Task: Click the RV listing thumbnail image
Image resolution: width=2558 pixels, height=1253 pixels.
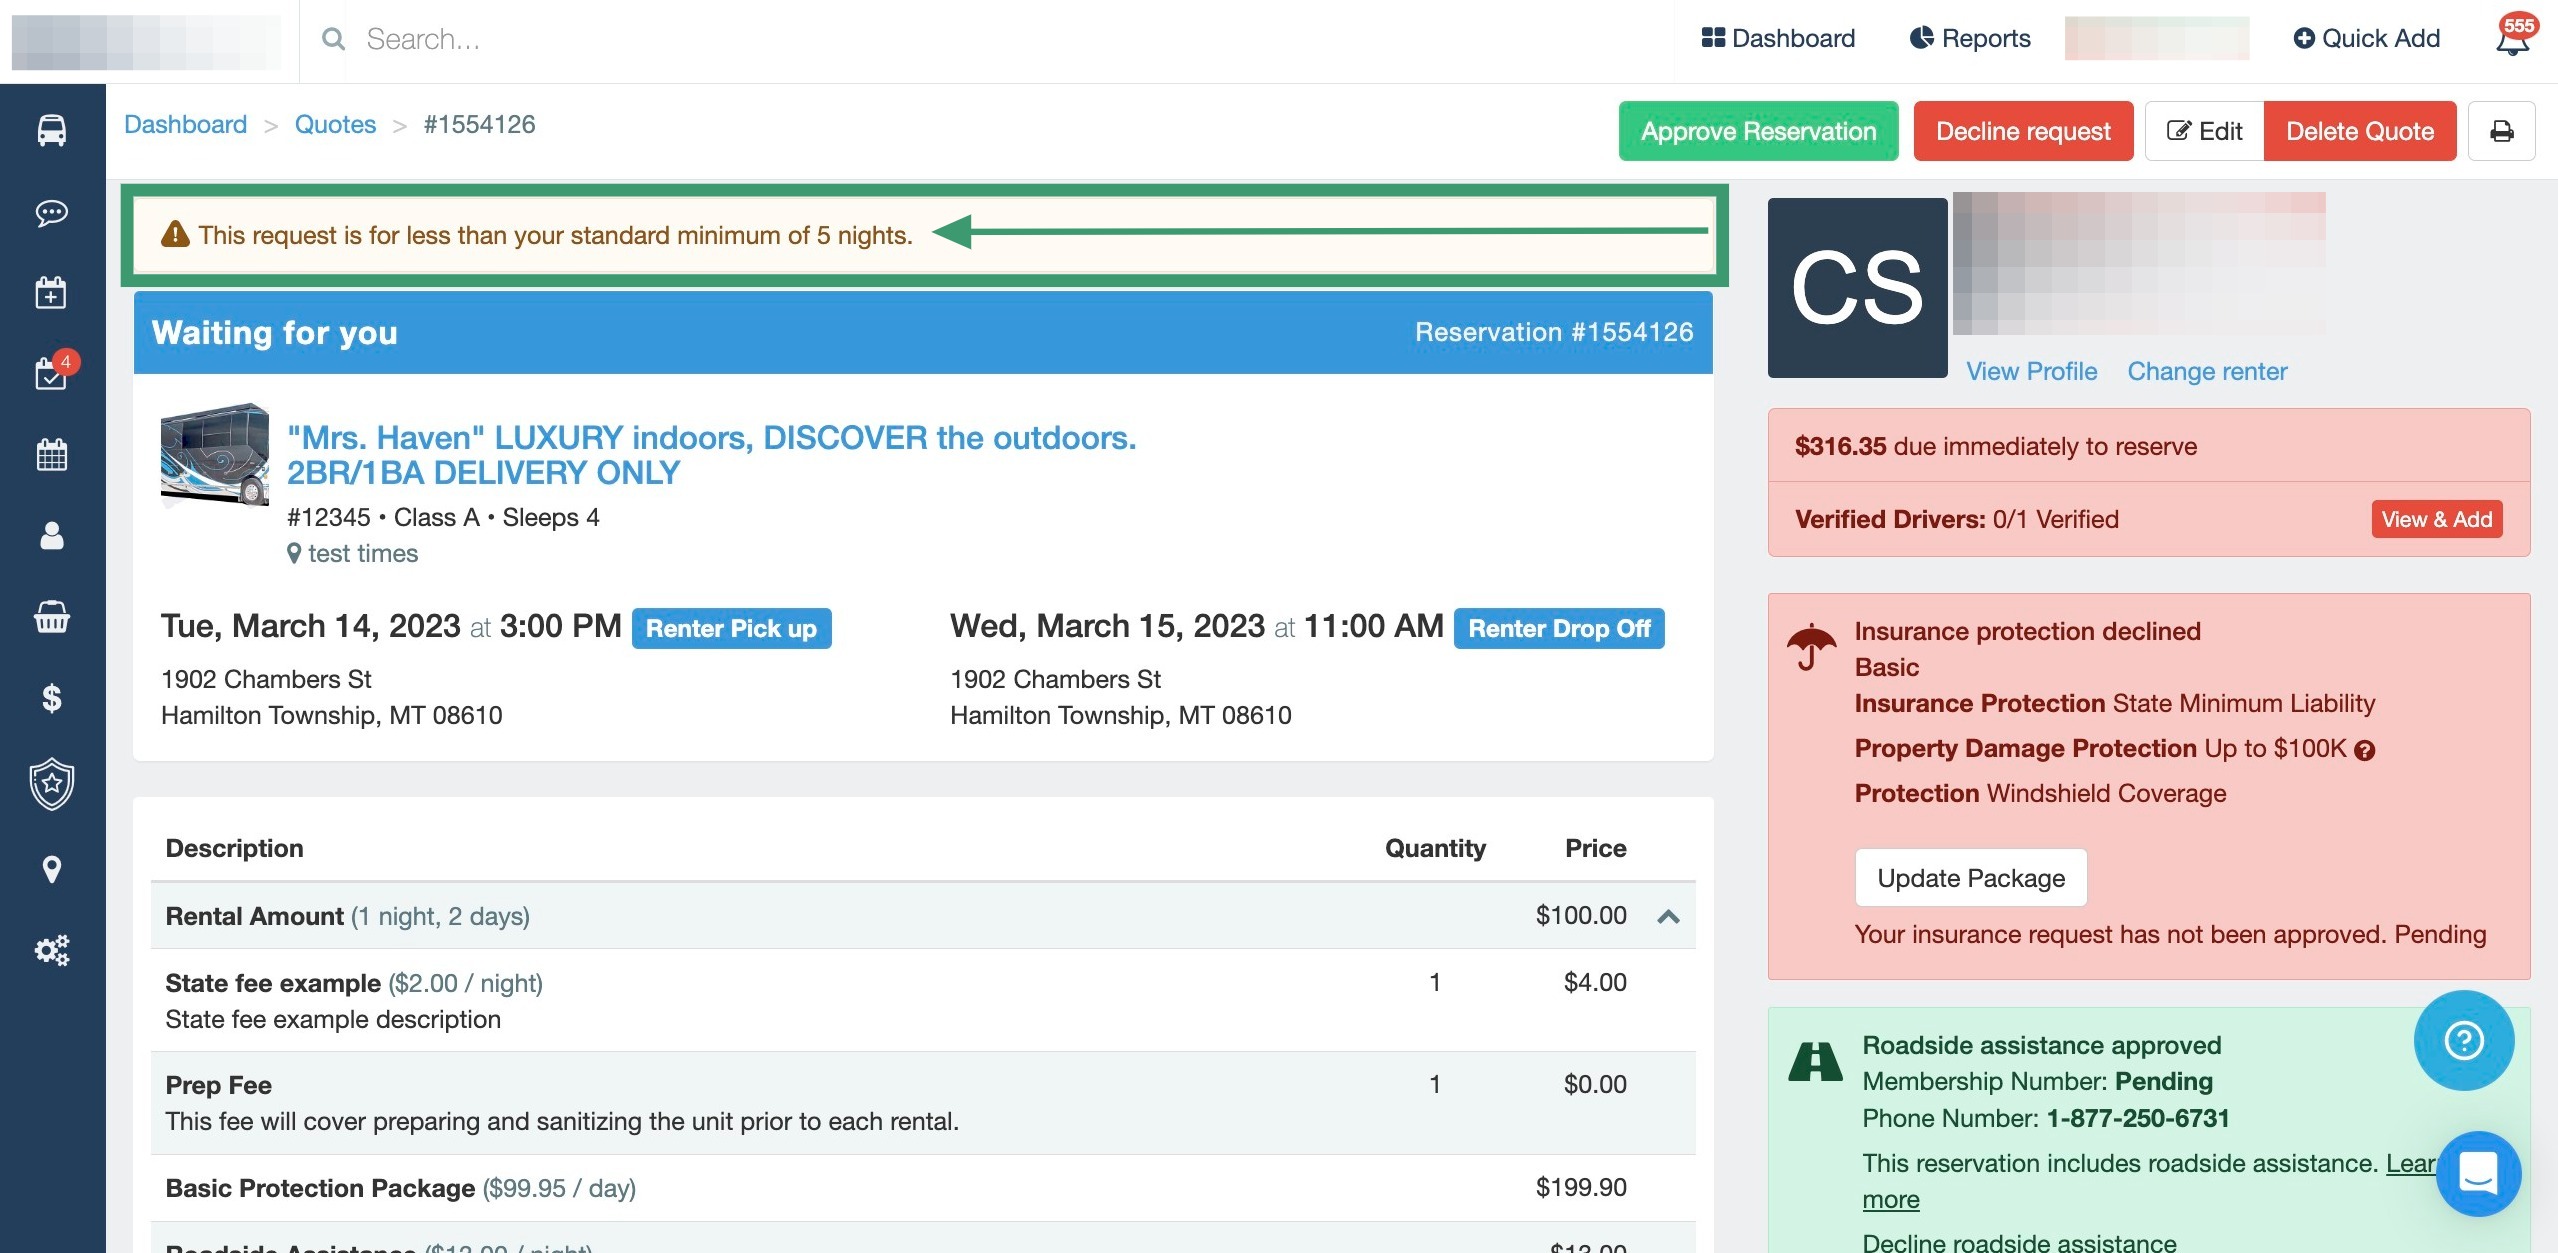Action: pyautogui.click(x=214, y=455)
